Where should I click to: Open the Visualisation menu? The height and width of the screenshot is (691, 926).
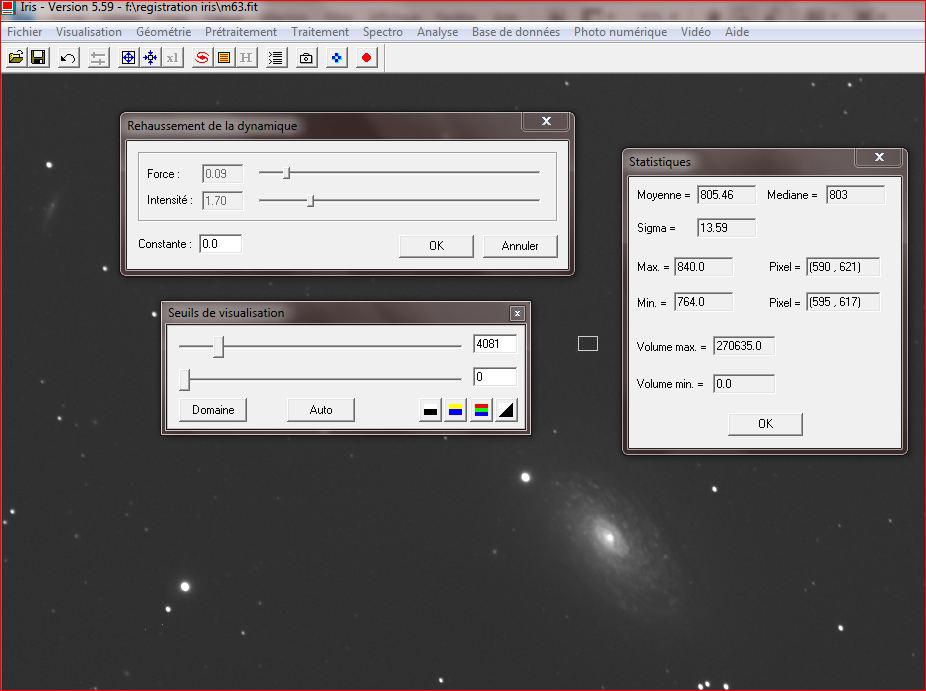pyautogui.click(x=89, y=32)
